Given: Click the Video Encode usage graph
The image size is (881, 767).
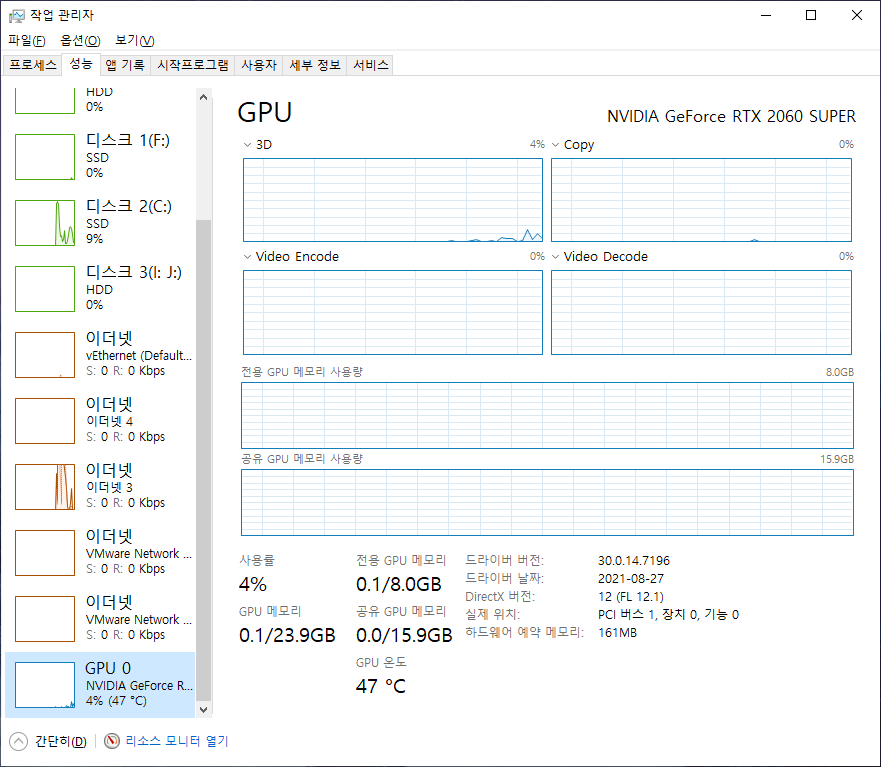Looking at the screenshot, I should point(393,312).
